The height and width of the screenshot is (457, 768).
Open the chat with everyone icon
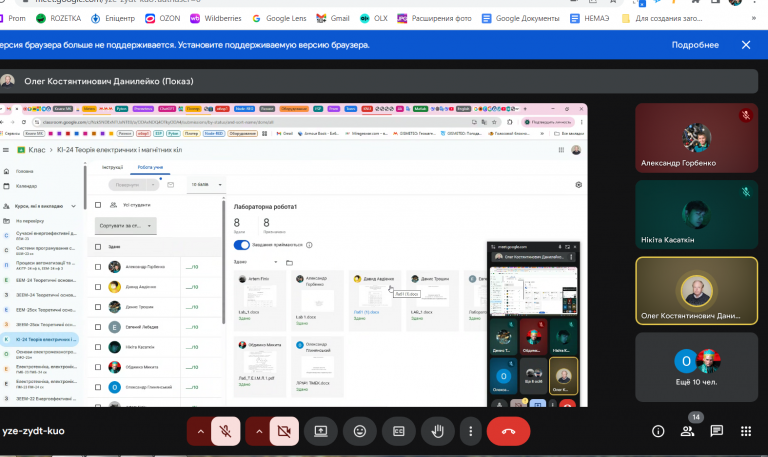point(717,431)
